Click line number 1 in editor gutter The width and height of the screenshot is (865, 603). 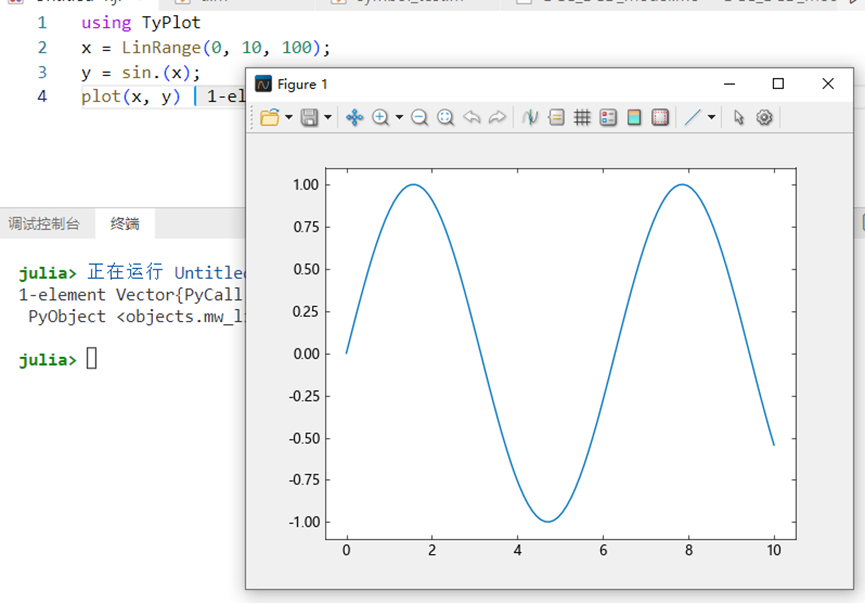click(42, 23)
